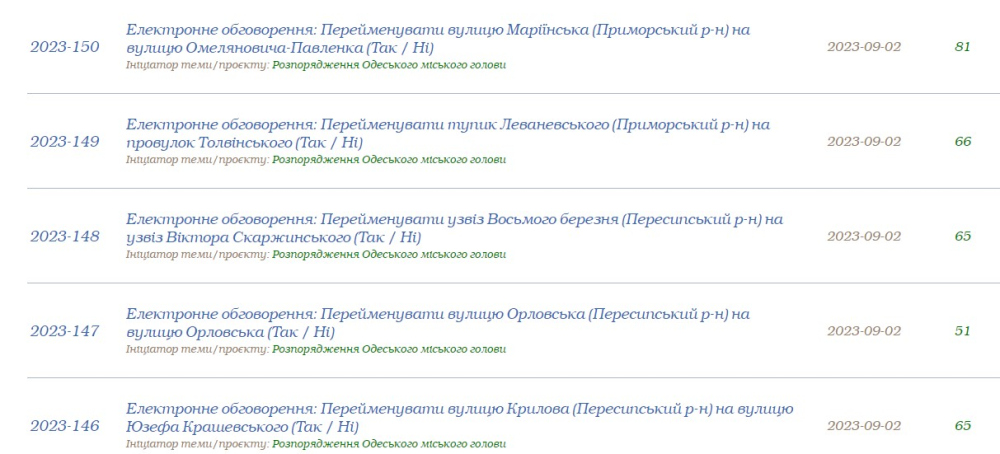Click project number 2023-148

click(65, 236)
